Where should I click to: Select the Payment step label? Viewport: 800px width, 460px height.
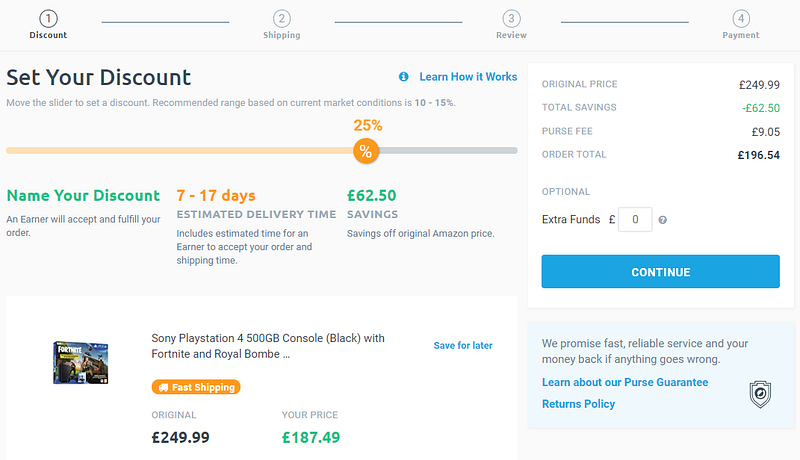pyautogui.click(x=740, y=35)
